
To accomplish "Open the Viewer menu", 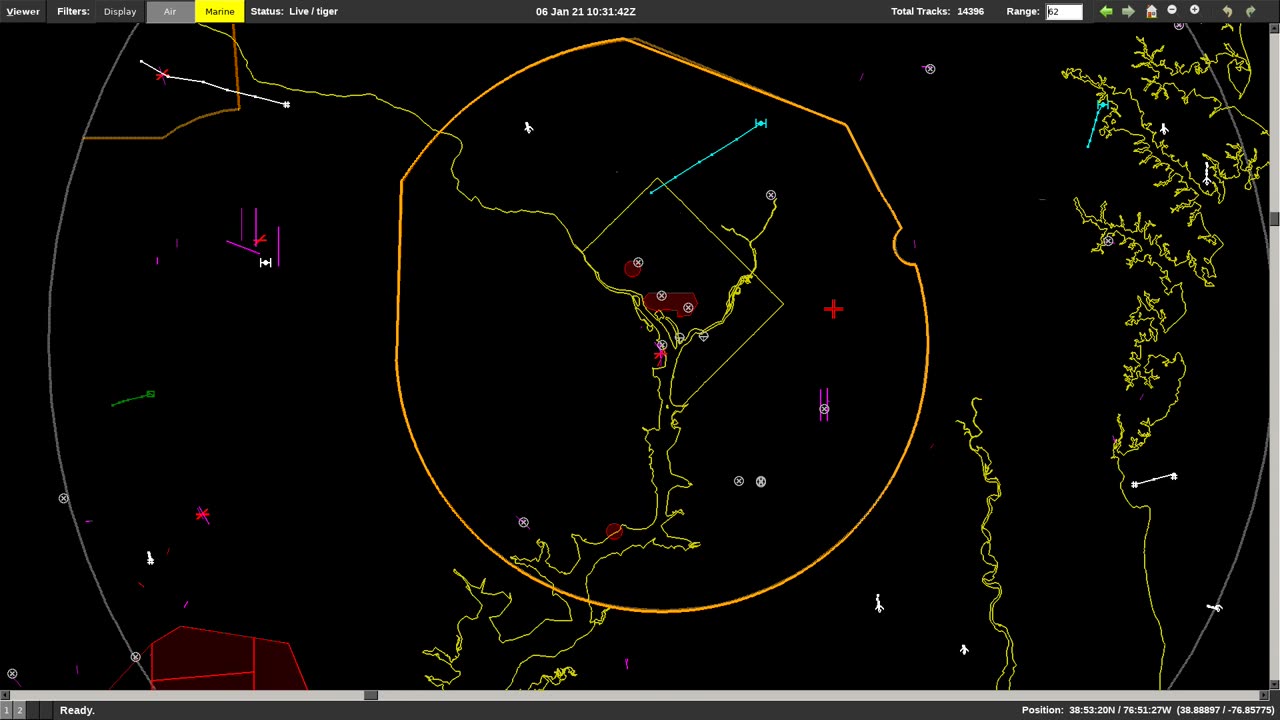I will tap(23, 12).
